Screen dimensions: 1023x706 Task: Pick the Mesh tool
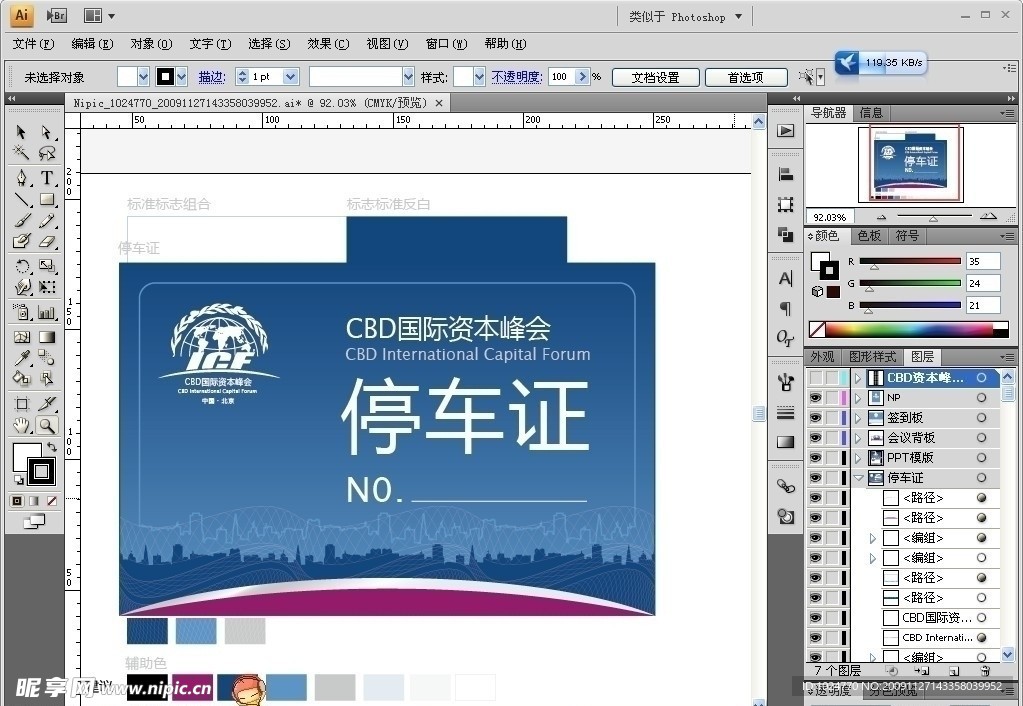22,337
